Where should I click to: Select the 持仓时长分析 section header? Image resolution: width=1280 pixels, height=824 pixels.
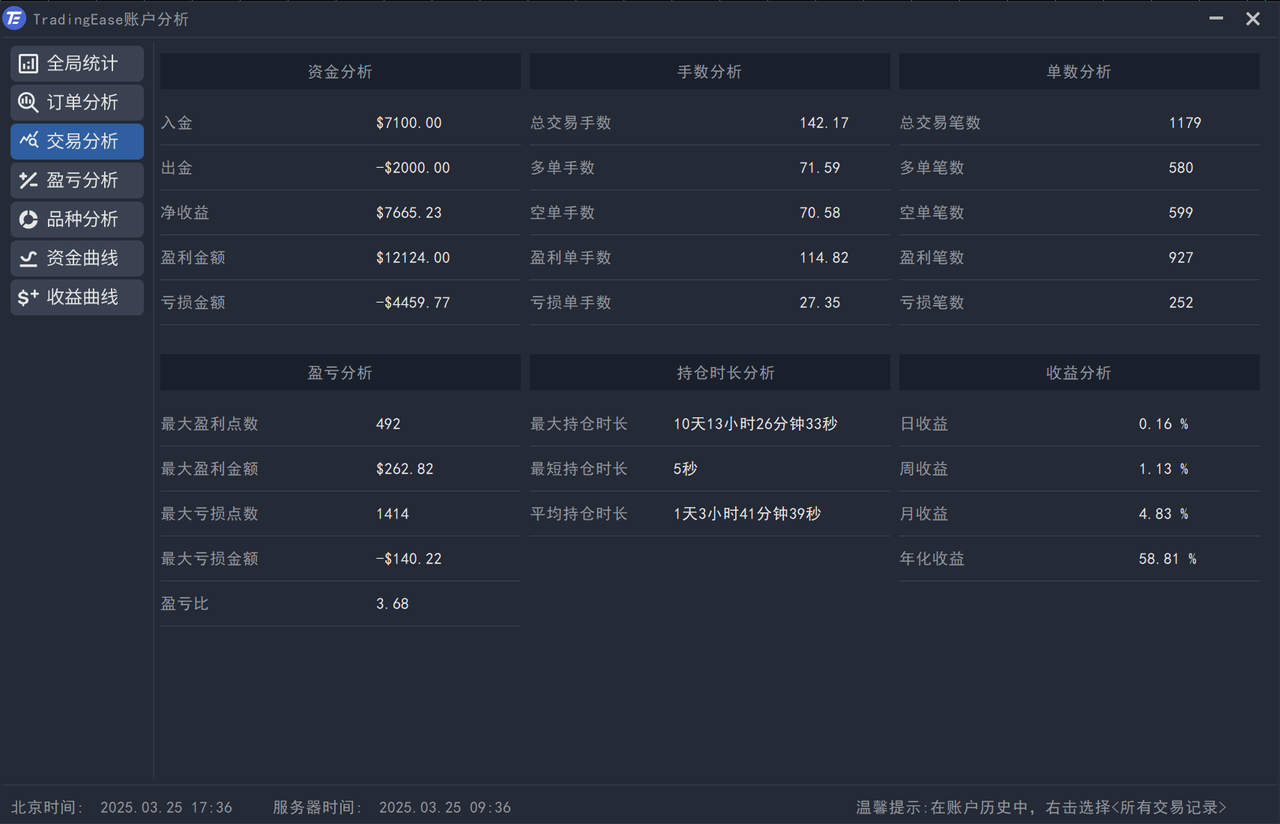point(709,373)
